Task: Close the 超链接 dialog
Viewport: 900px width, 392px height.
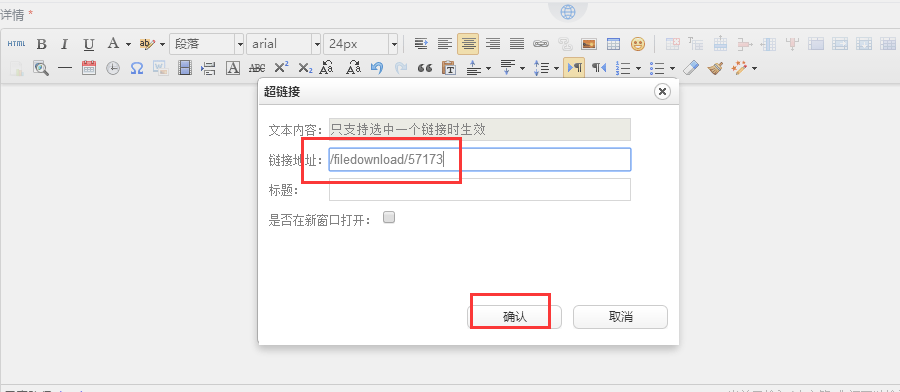Action: 662,92
